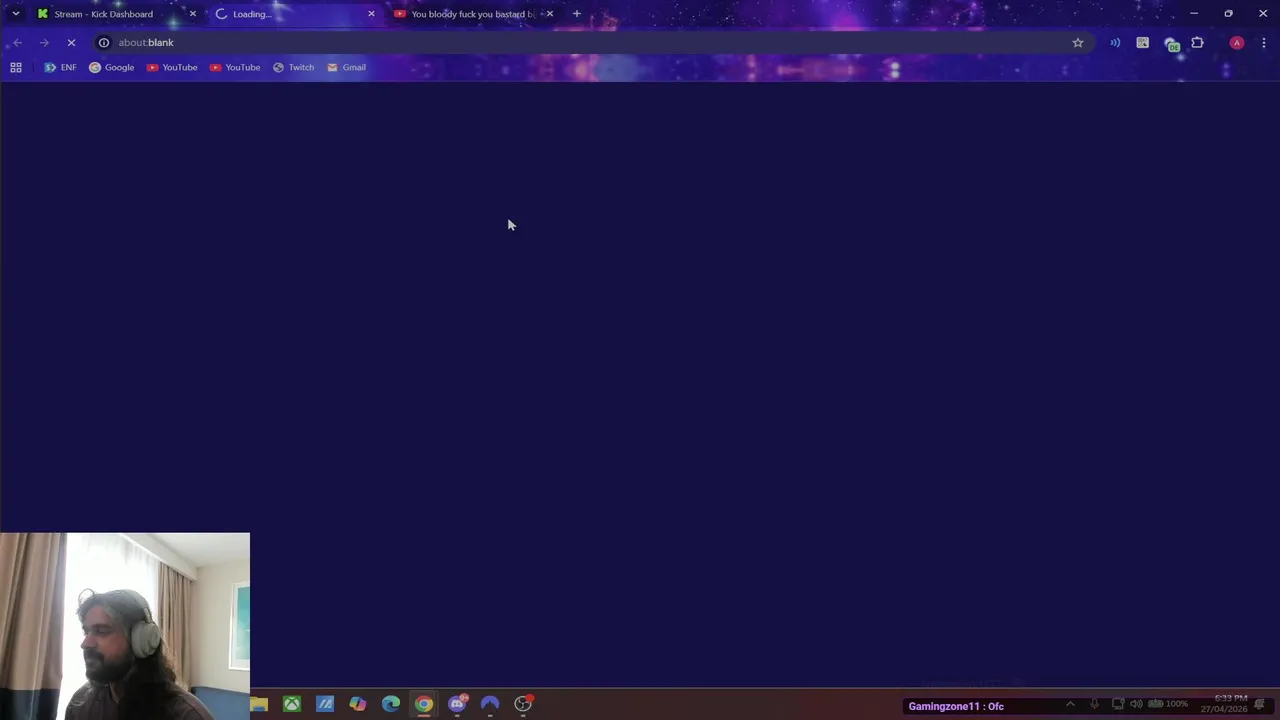The width and height of the screenshot is (1280, 720).
Task: Open the blue slashes app in the taskbar
Action: 325,704
